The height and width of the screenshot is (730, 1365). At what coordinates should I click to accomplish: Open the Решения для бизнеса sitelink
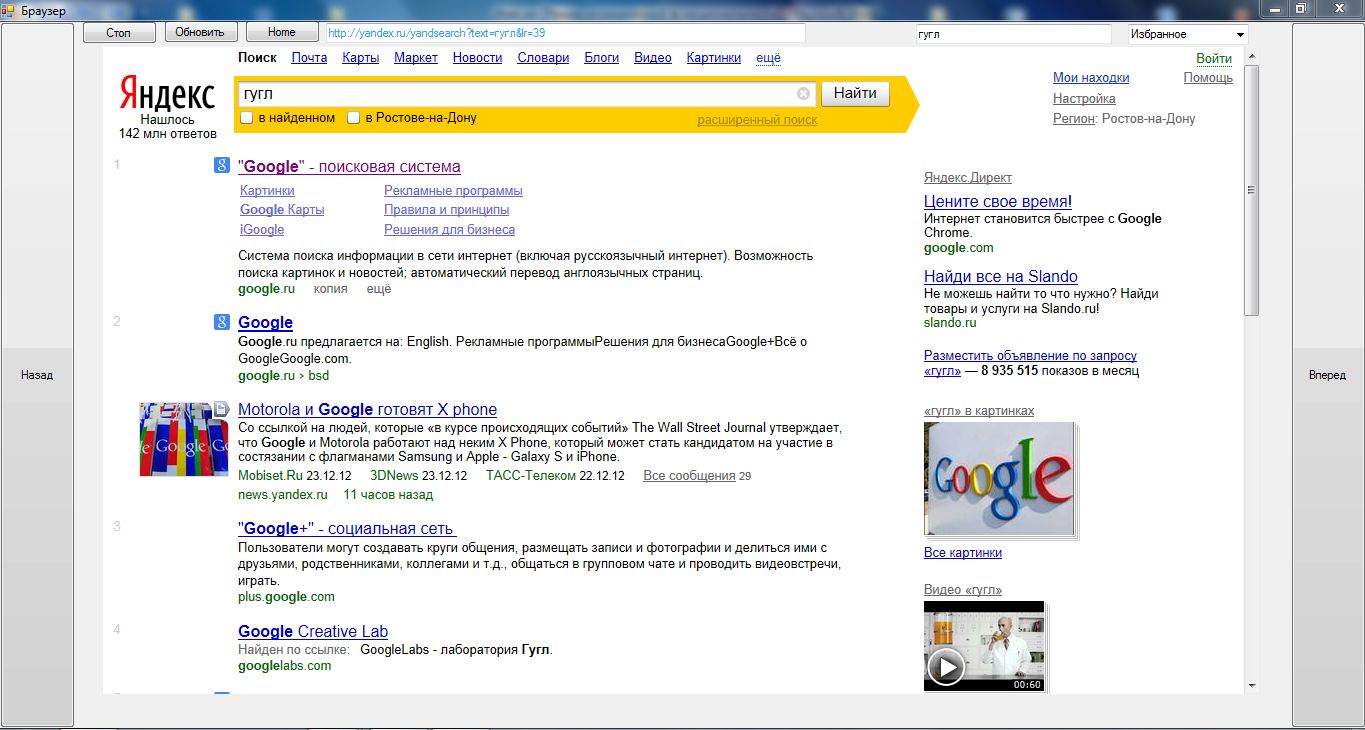[450, 230]
